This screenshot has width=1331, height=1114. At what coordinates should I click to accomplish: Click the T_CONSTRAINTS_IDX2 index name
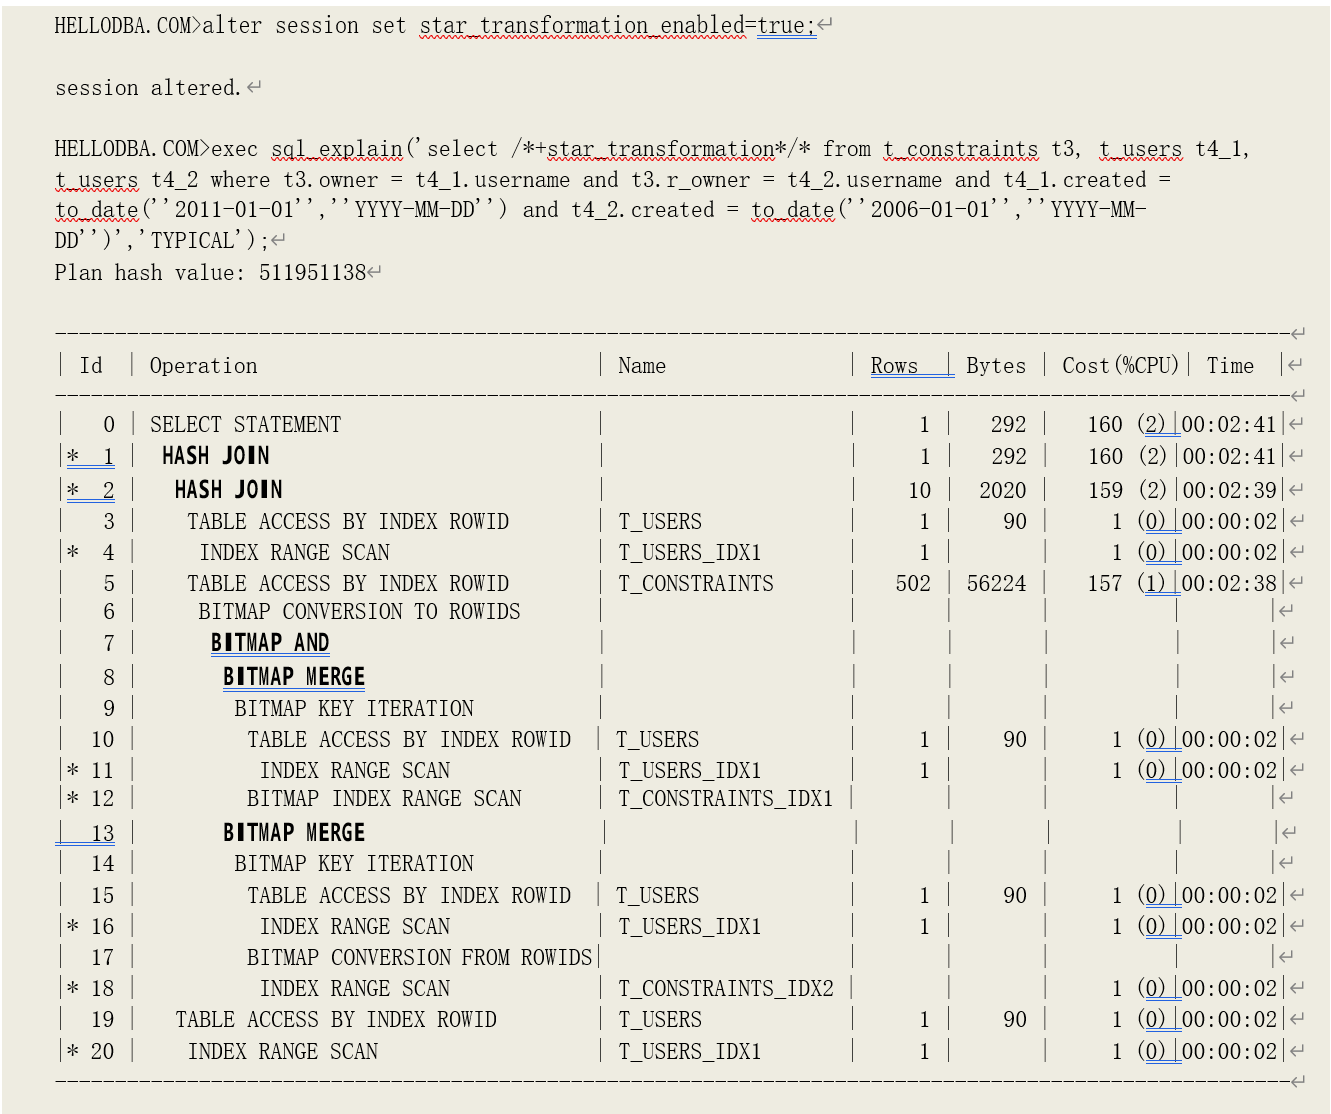coord(725,989)
